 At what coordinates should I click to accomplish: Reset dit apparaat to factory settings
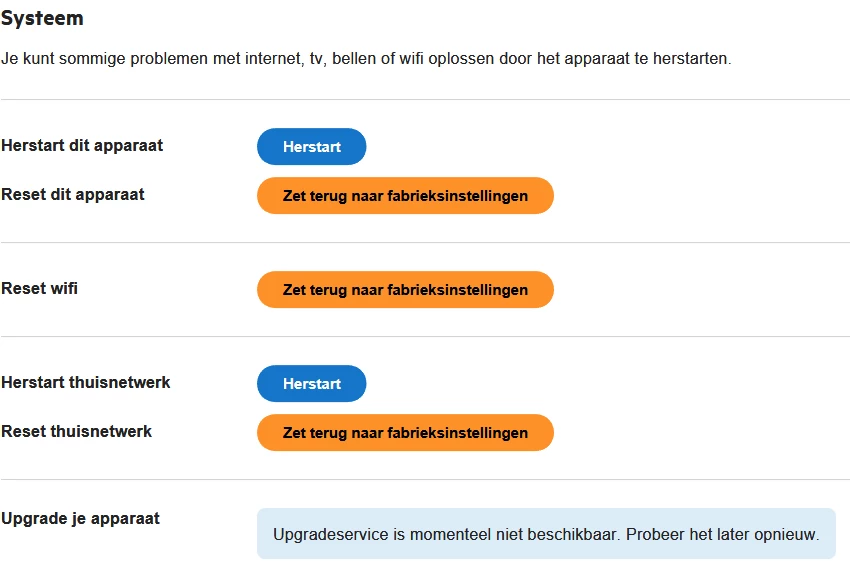tap(405, 196)
